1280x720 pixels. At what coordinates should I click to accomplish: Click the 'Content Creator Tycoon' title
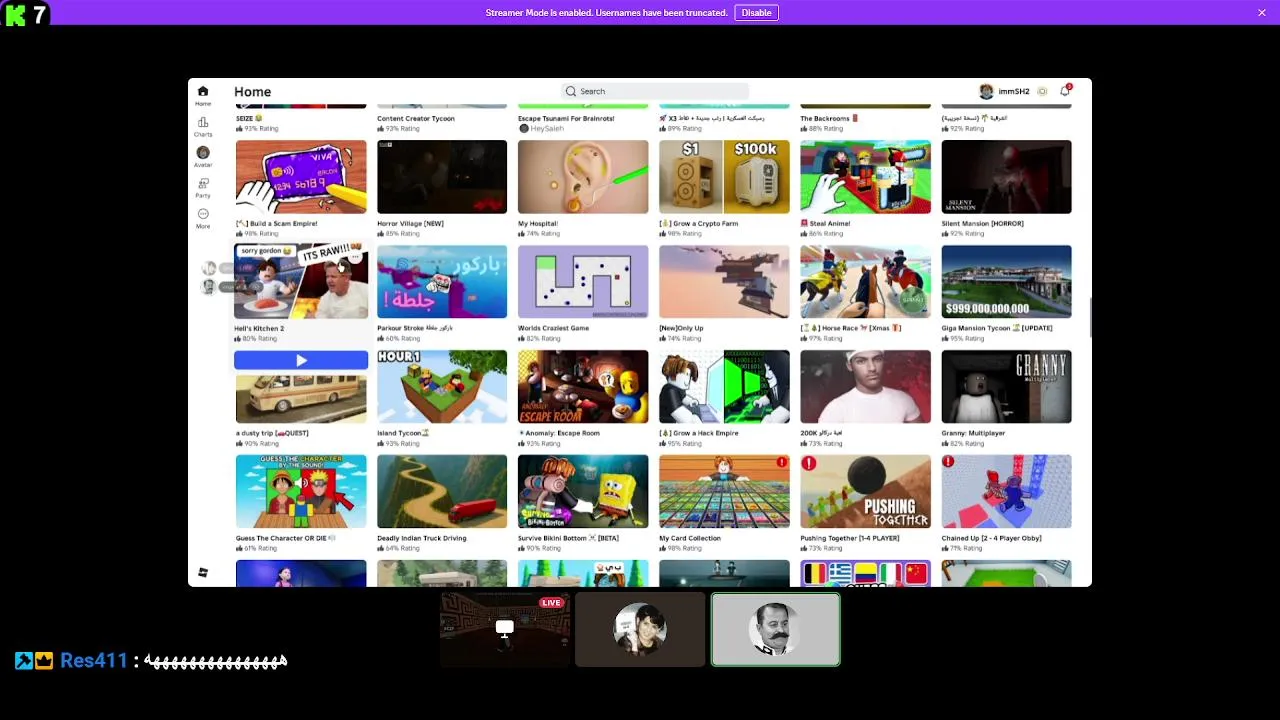[416, 118]
